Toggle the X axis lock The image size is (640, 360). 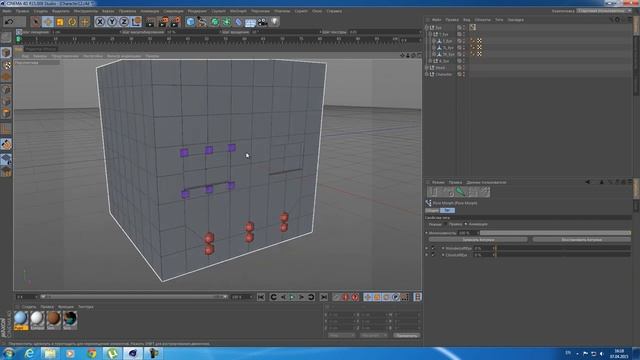pos(100,22)
